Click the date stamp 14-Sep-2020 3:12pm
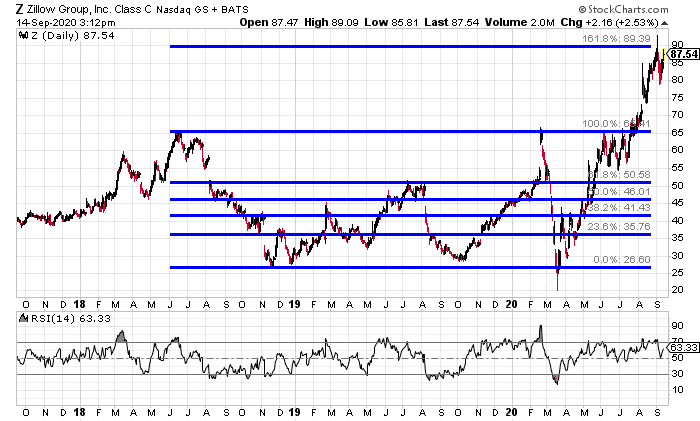Screen dimensions: 700x421 click(x=66, y=22)
